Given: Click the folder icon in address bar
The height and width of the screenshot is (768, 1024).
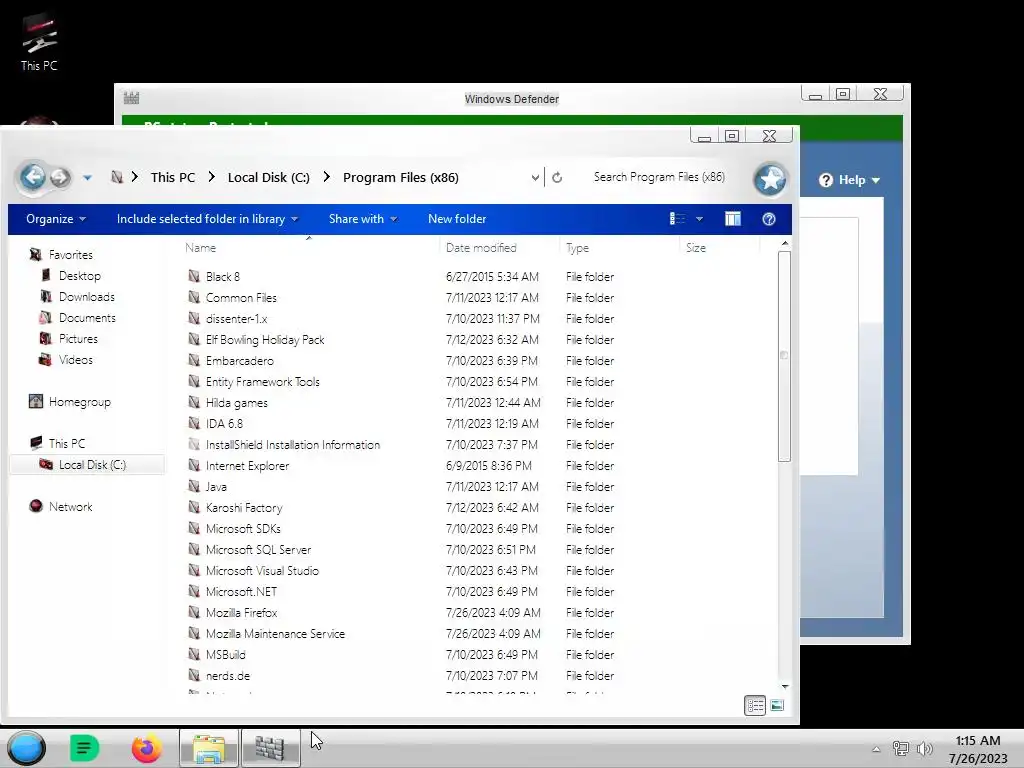Looking at the screenshot, I should pyautogui.click(x=117, y=177).
